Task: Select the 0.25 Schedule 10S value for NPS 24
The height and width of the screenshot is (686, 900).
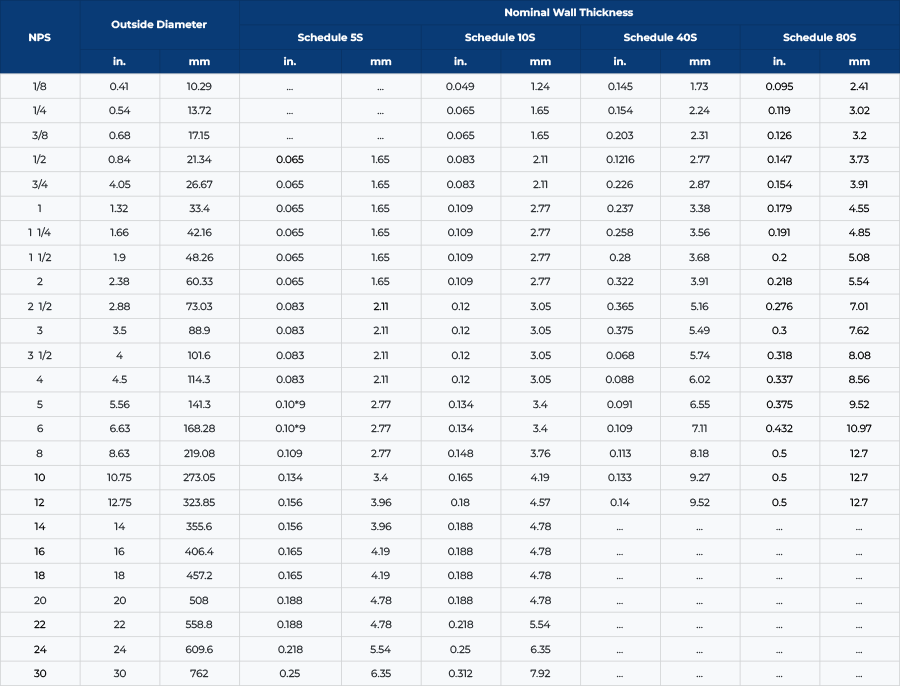Action: pos(460,649)
